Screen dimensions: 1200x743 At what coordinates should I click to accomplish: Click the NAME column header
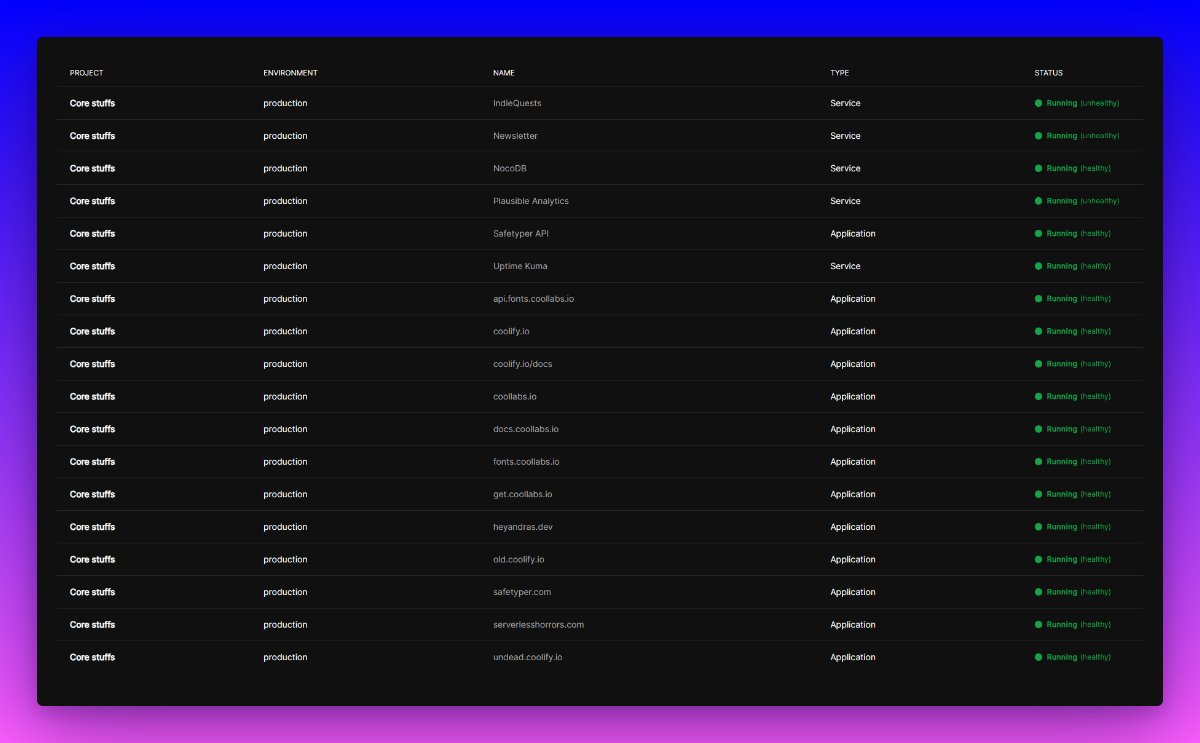[x=504, y=73]
